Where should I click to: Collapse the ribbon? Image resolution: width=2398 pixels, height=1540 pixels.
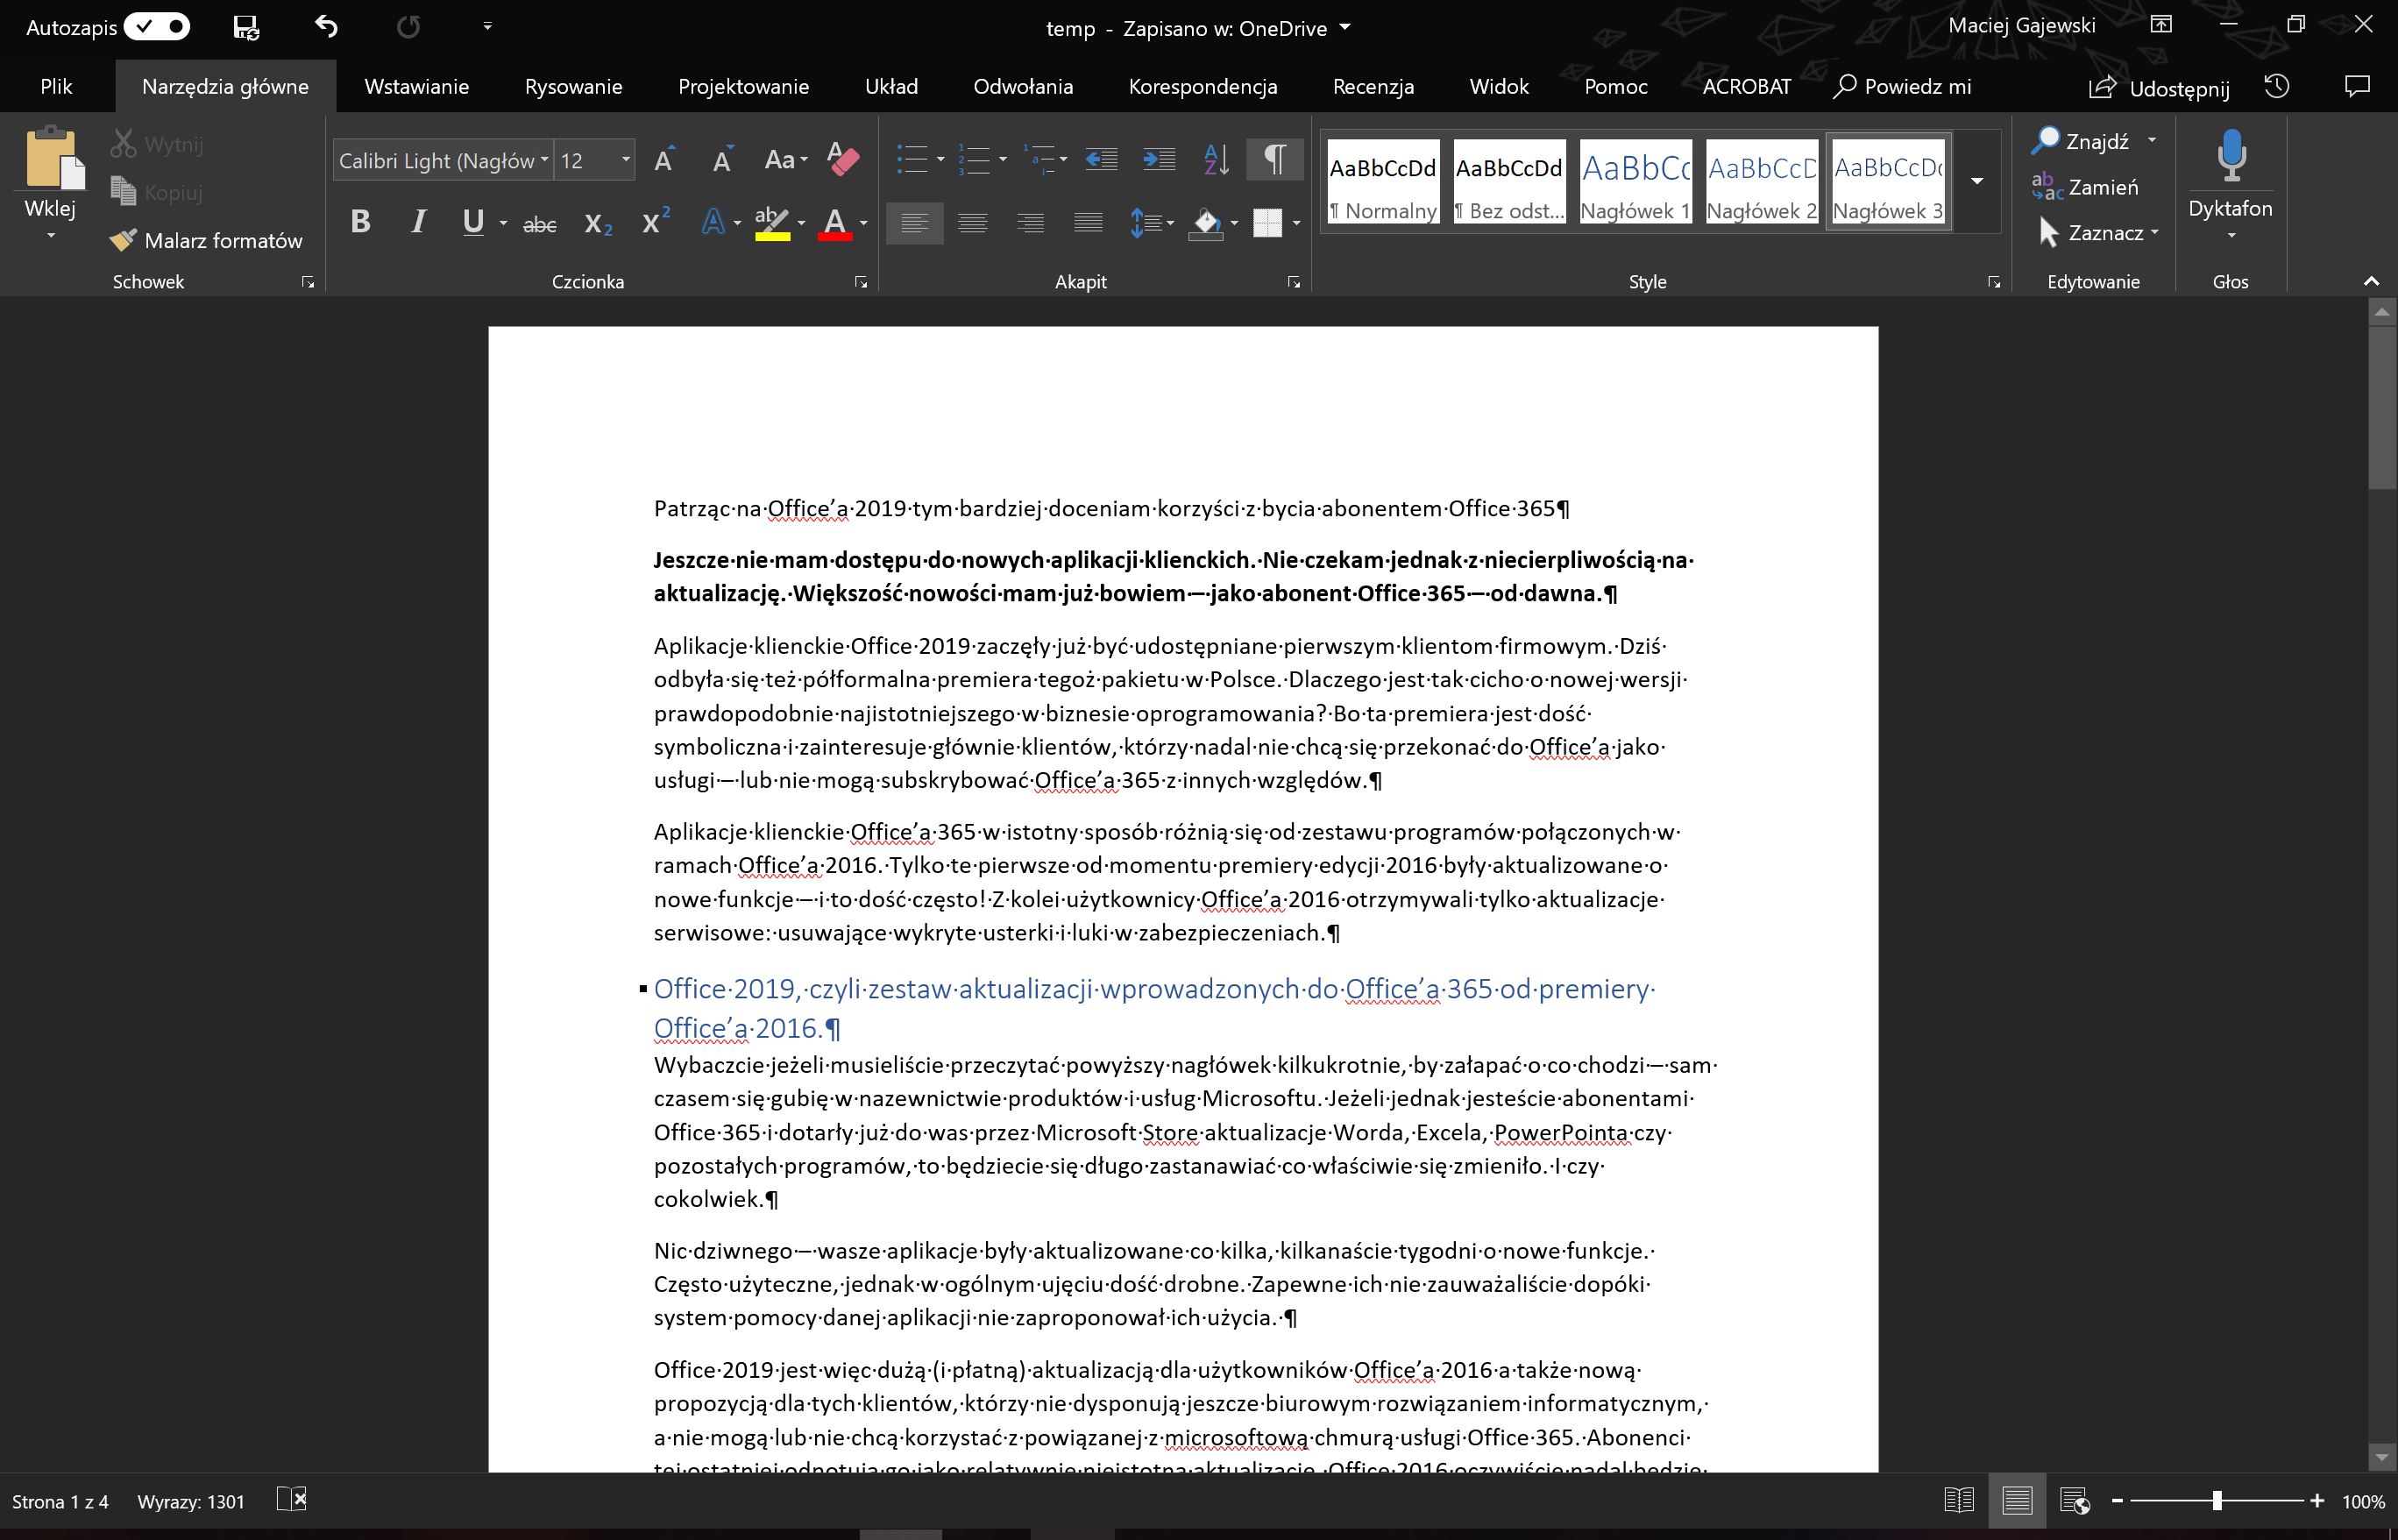2371,282
